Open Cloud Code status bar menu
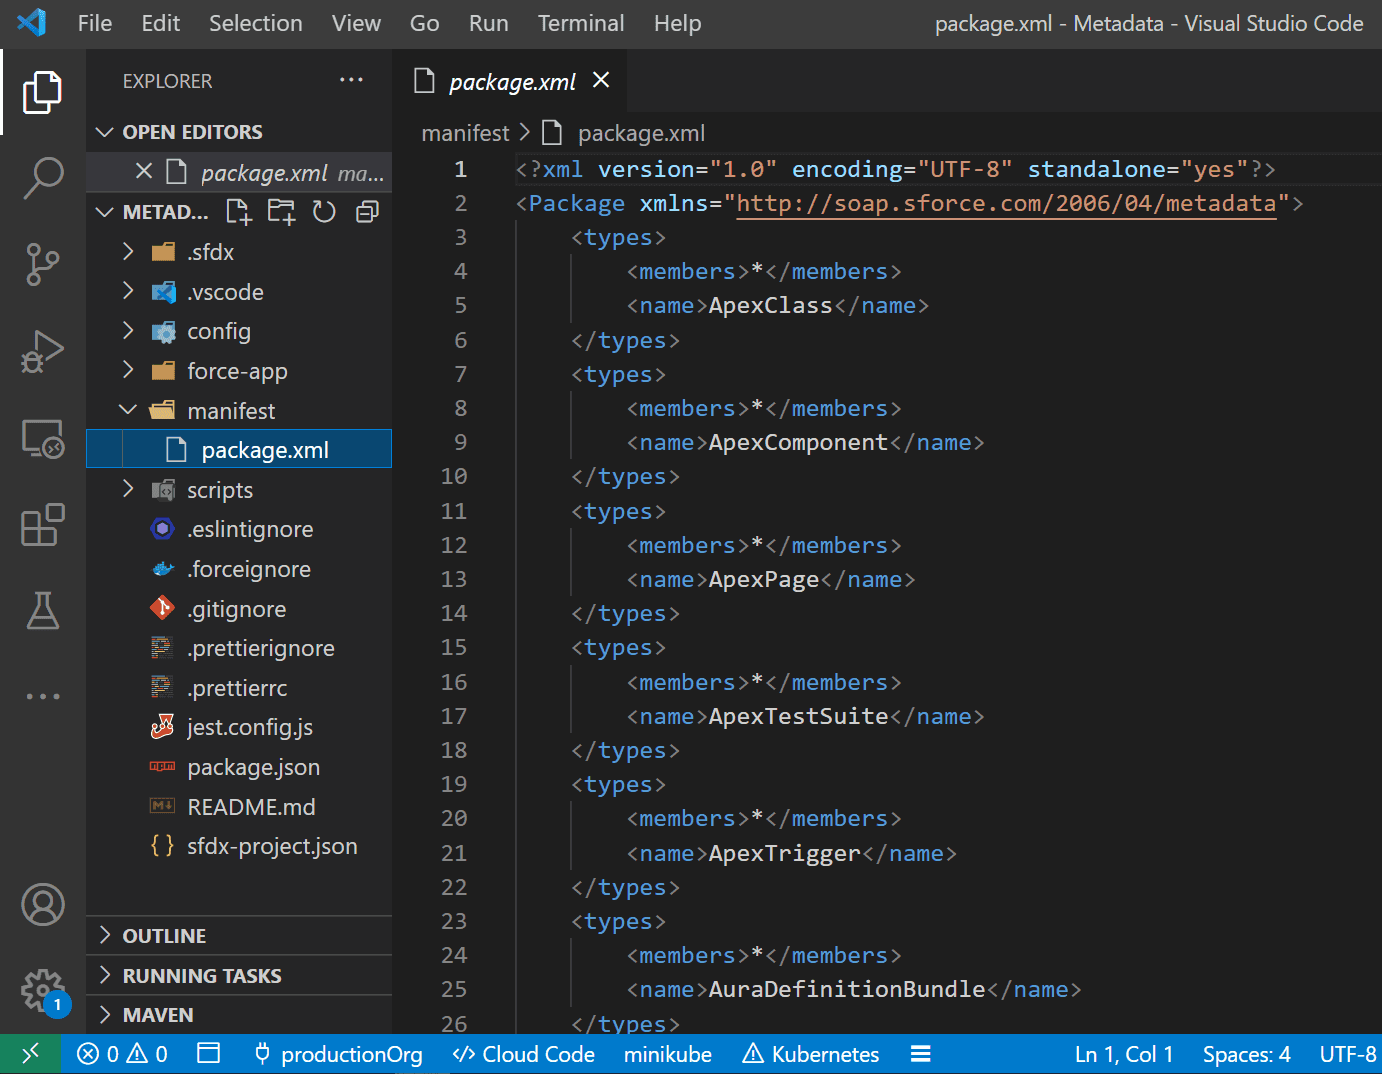This screenshot has height=1074, width=1382. (x=523, y=1054)
